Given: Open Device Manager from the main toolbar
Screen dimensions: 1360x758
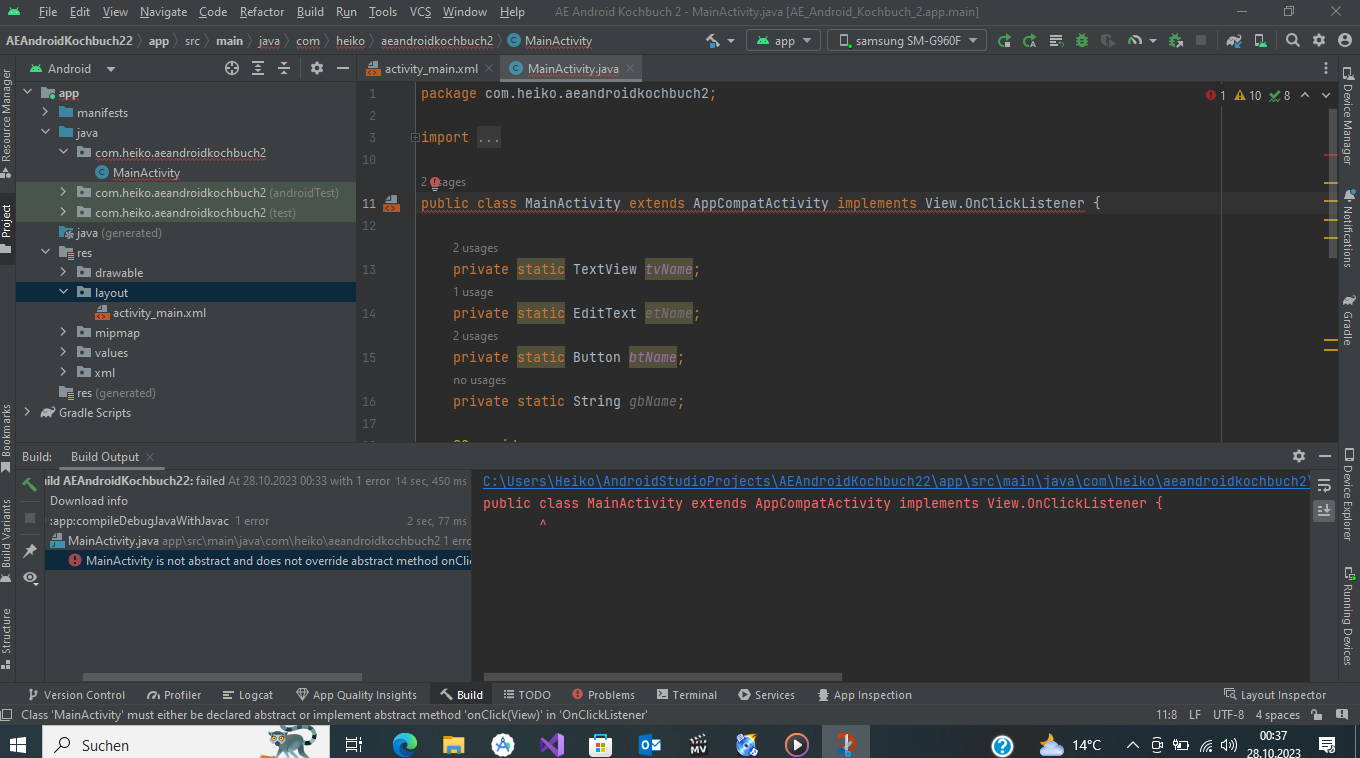Looking at the screenshot, I should click(x=1262, y=41).
